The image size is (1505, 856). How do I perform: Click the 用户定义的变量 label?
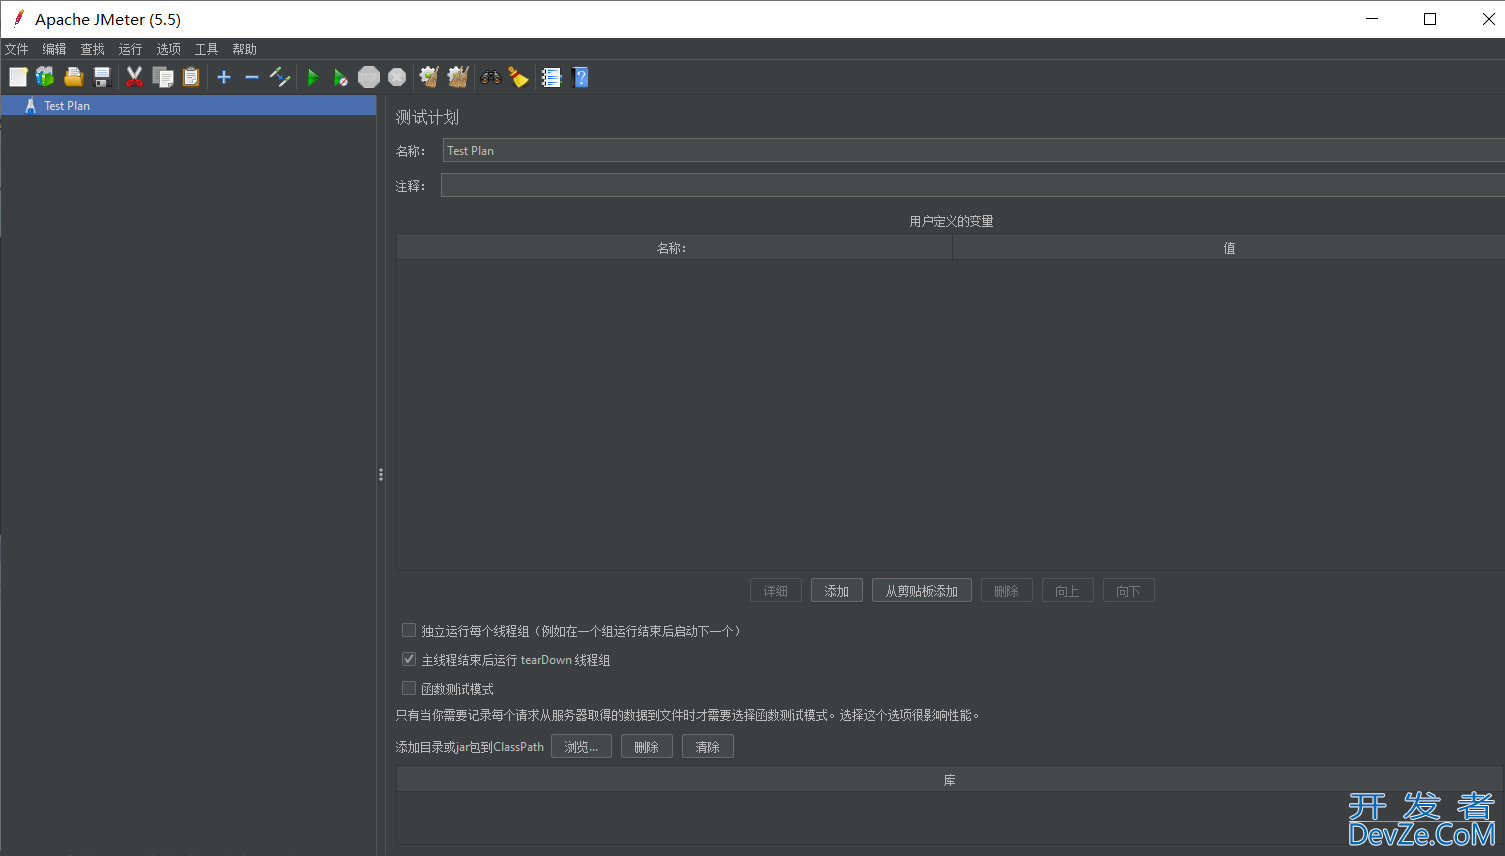click(951, 221)
